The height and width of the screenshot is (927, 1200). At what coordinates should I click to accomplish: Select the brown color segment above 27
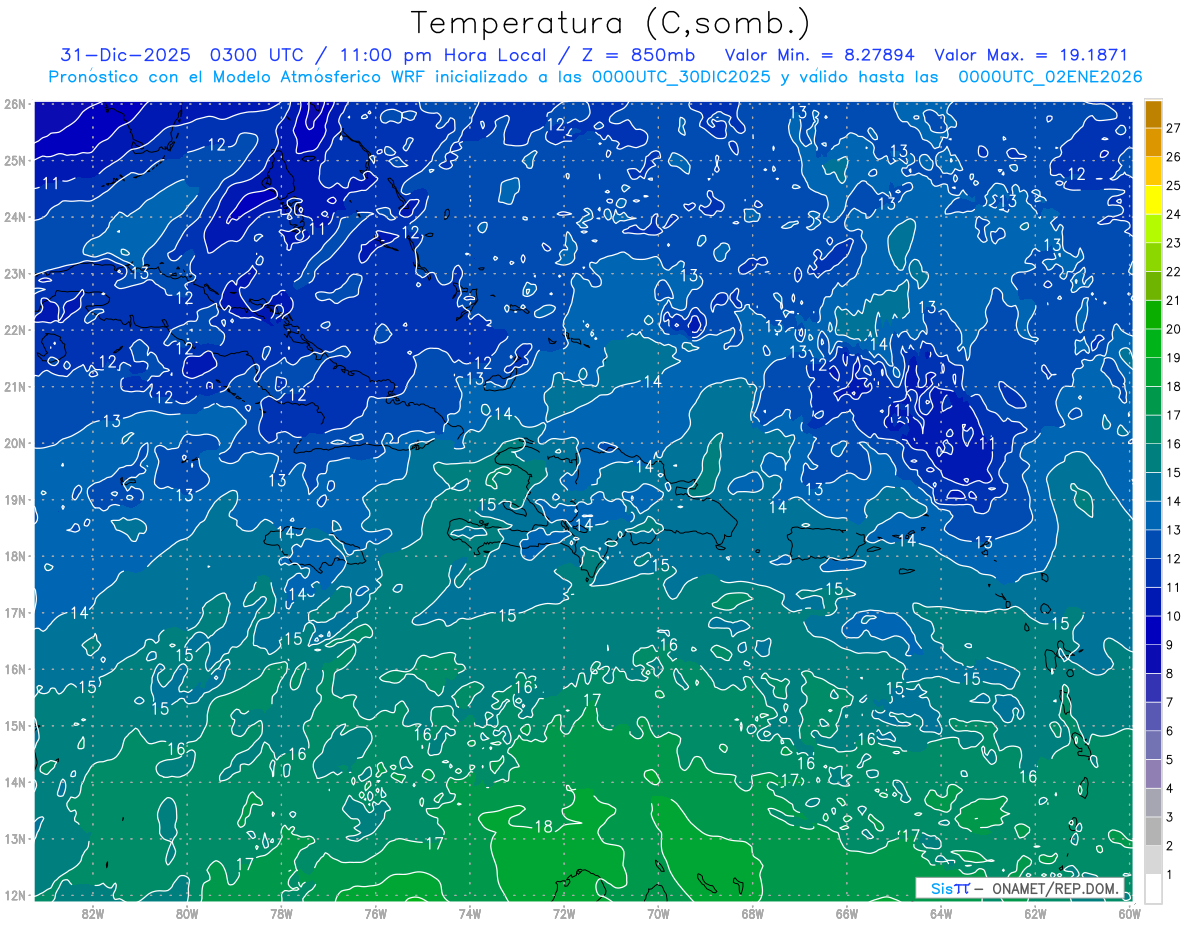pyautogui.click(x=1154, y=113)
